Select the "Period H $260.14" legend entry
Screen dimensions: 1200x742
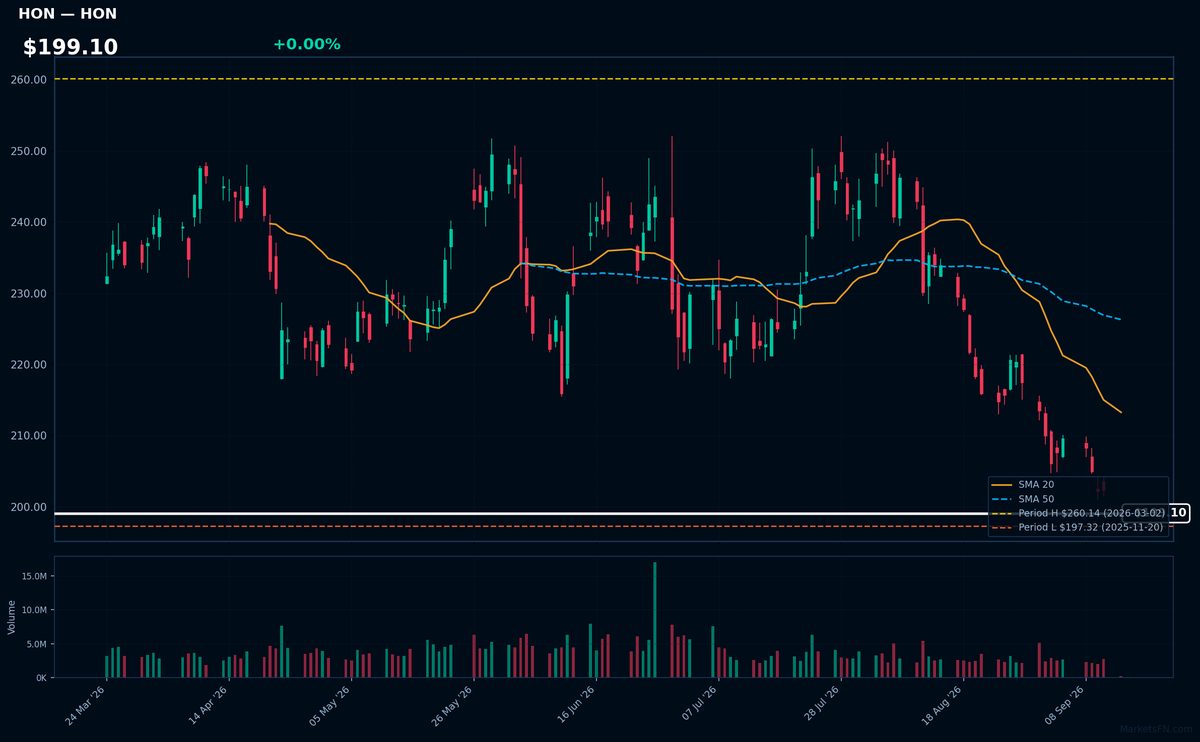pos(1078,513)
